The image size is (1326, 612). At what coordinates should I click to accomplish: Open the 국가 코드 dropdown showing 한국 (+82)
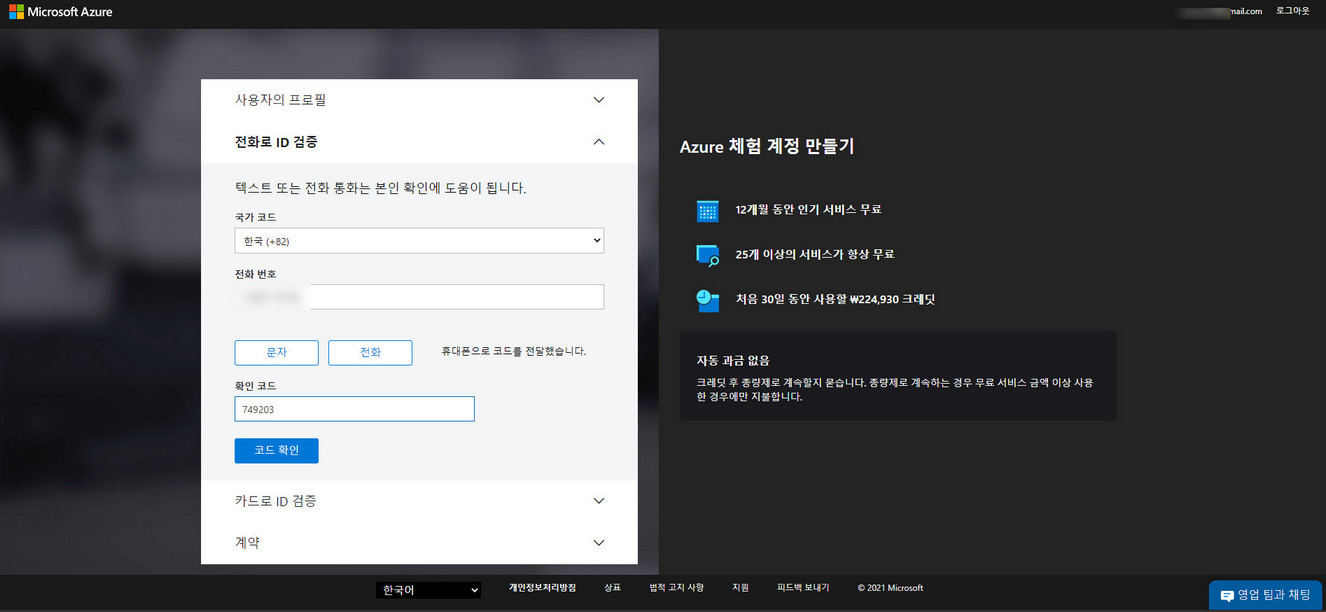pos(419,241)
